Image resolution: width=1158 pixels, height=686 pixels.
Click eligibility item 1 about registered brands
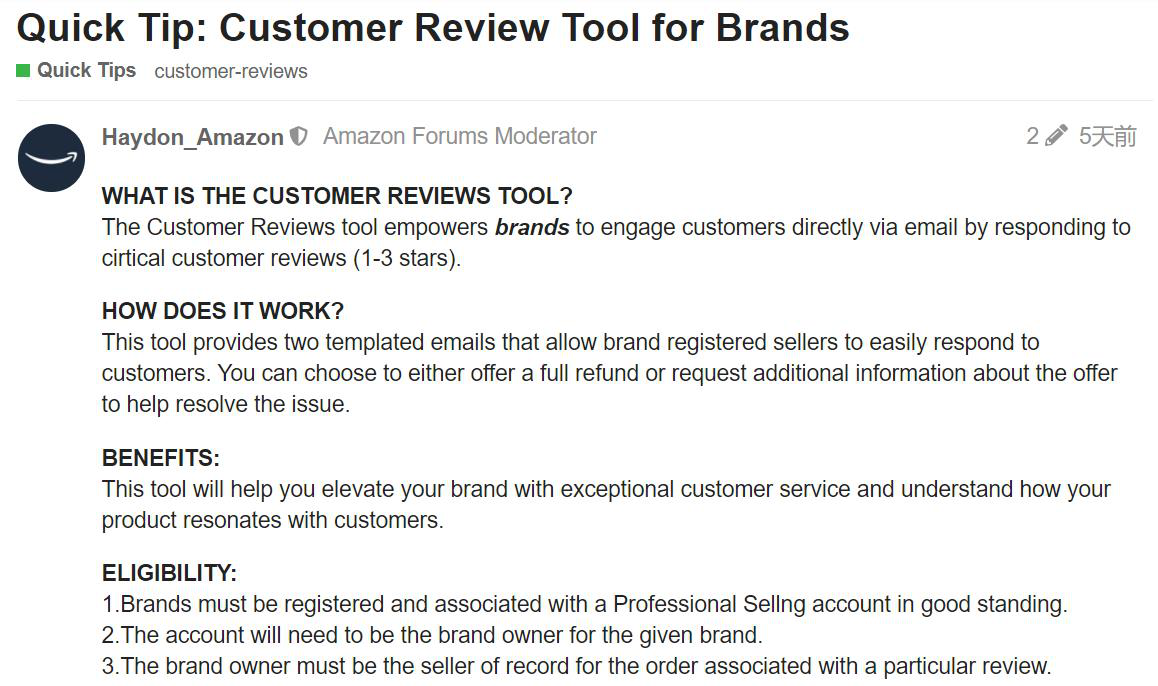tap(585, 604)
